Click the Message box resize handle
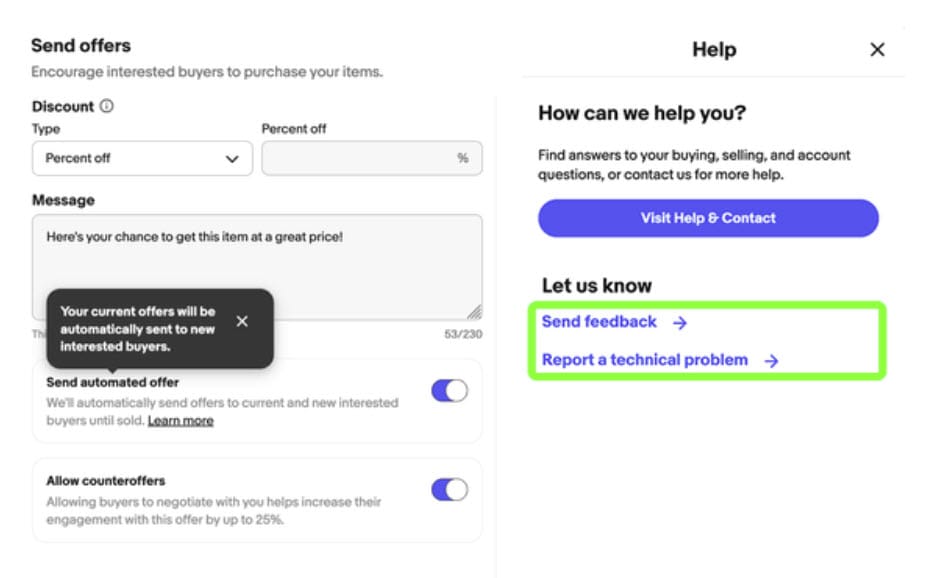The image size is (948, 578). (474, 312)
